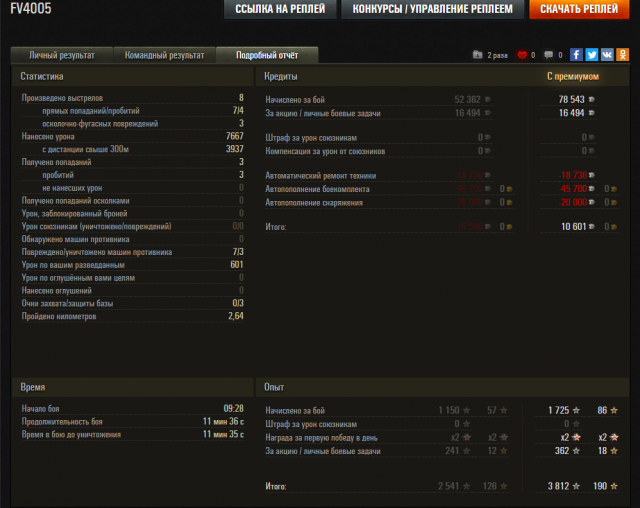Screen dimensions: 640x508
Task: Click the Кредиты section header
Action: coord(280,76)
